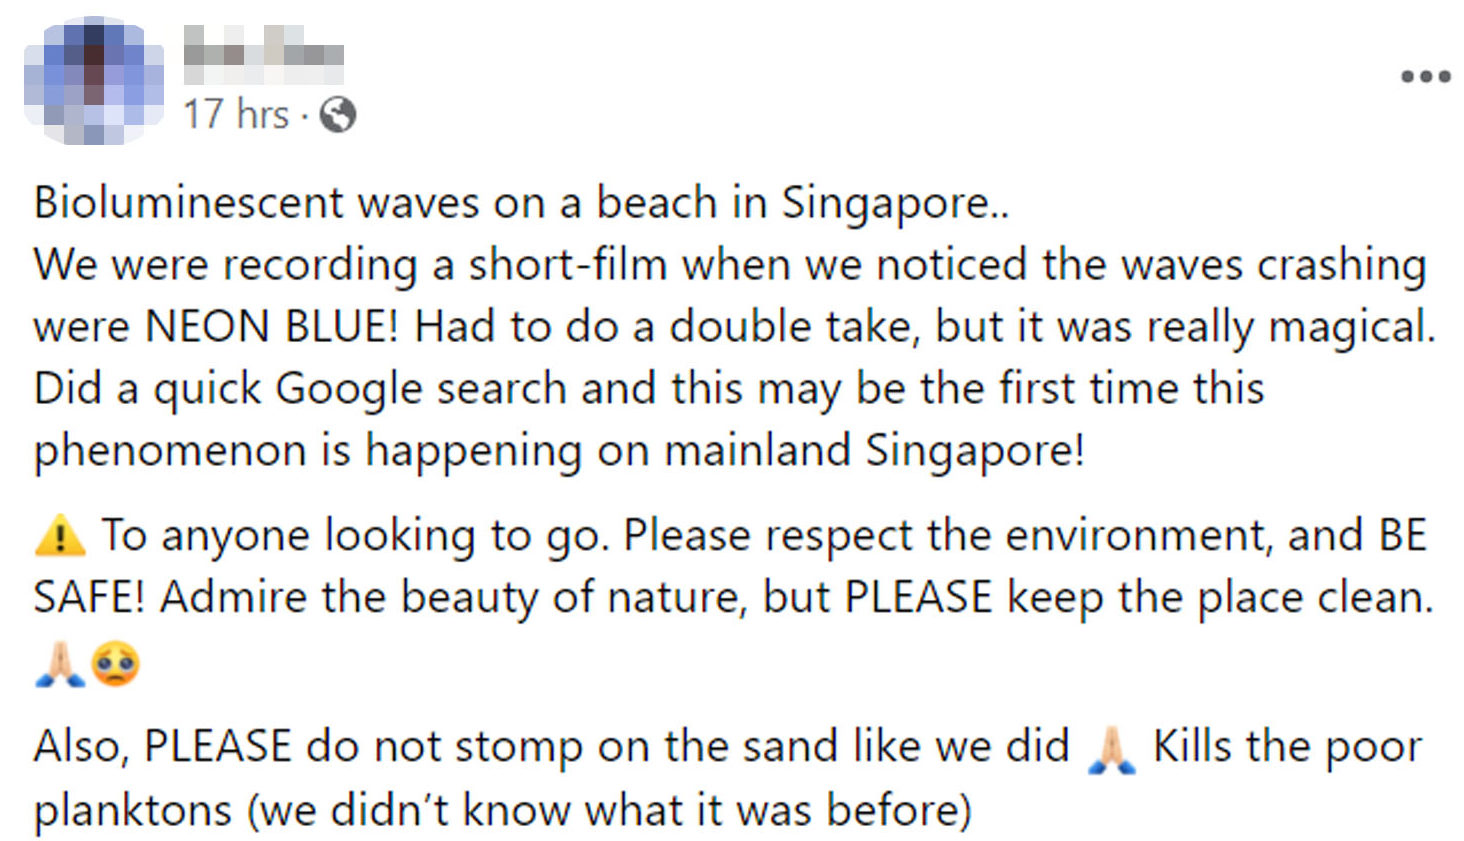
Task: Open the poster's blurred profile name
Action: tap(263, 53)
